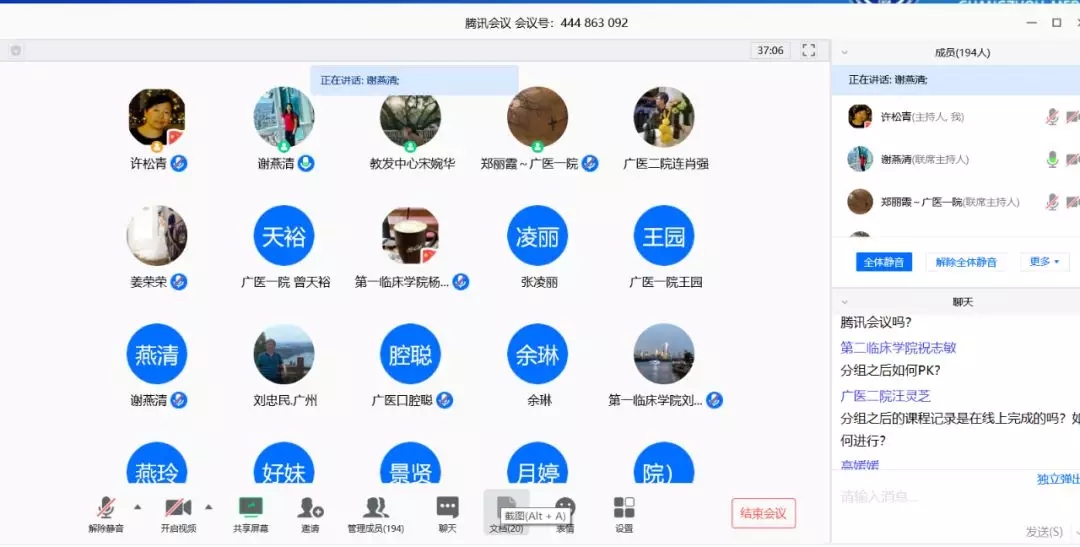Image resolution: width=1080 pixels, height=547 pixels.
Task: Toggle 谢燕清's green microphone in member list
Action: click(1052, 159)
